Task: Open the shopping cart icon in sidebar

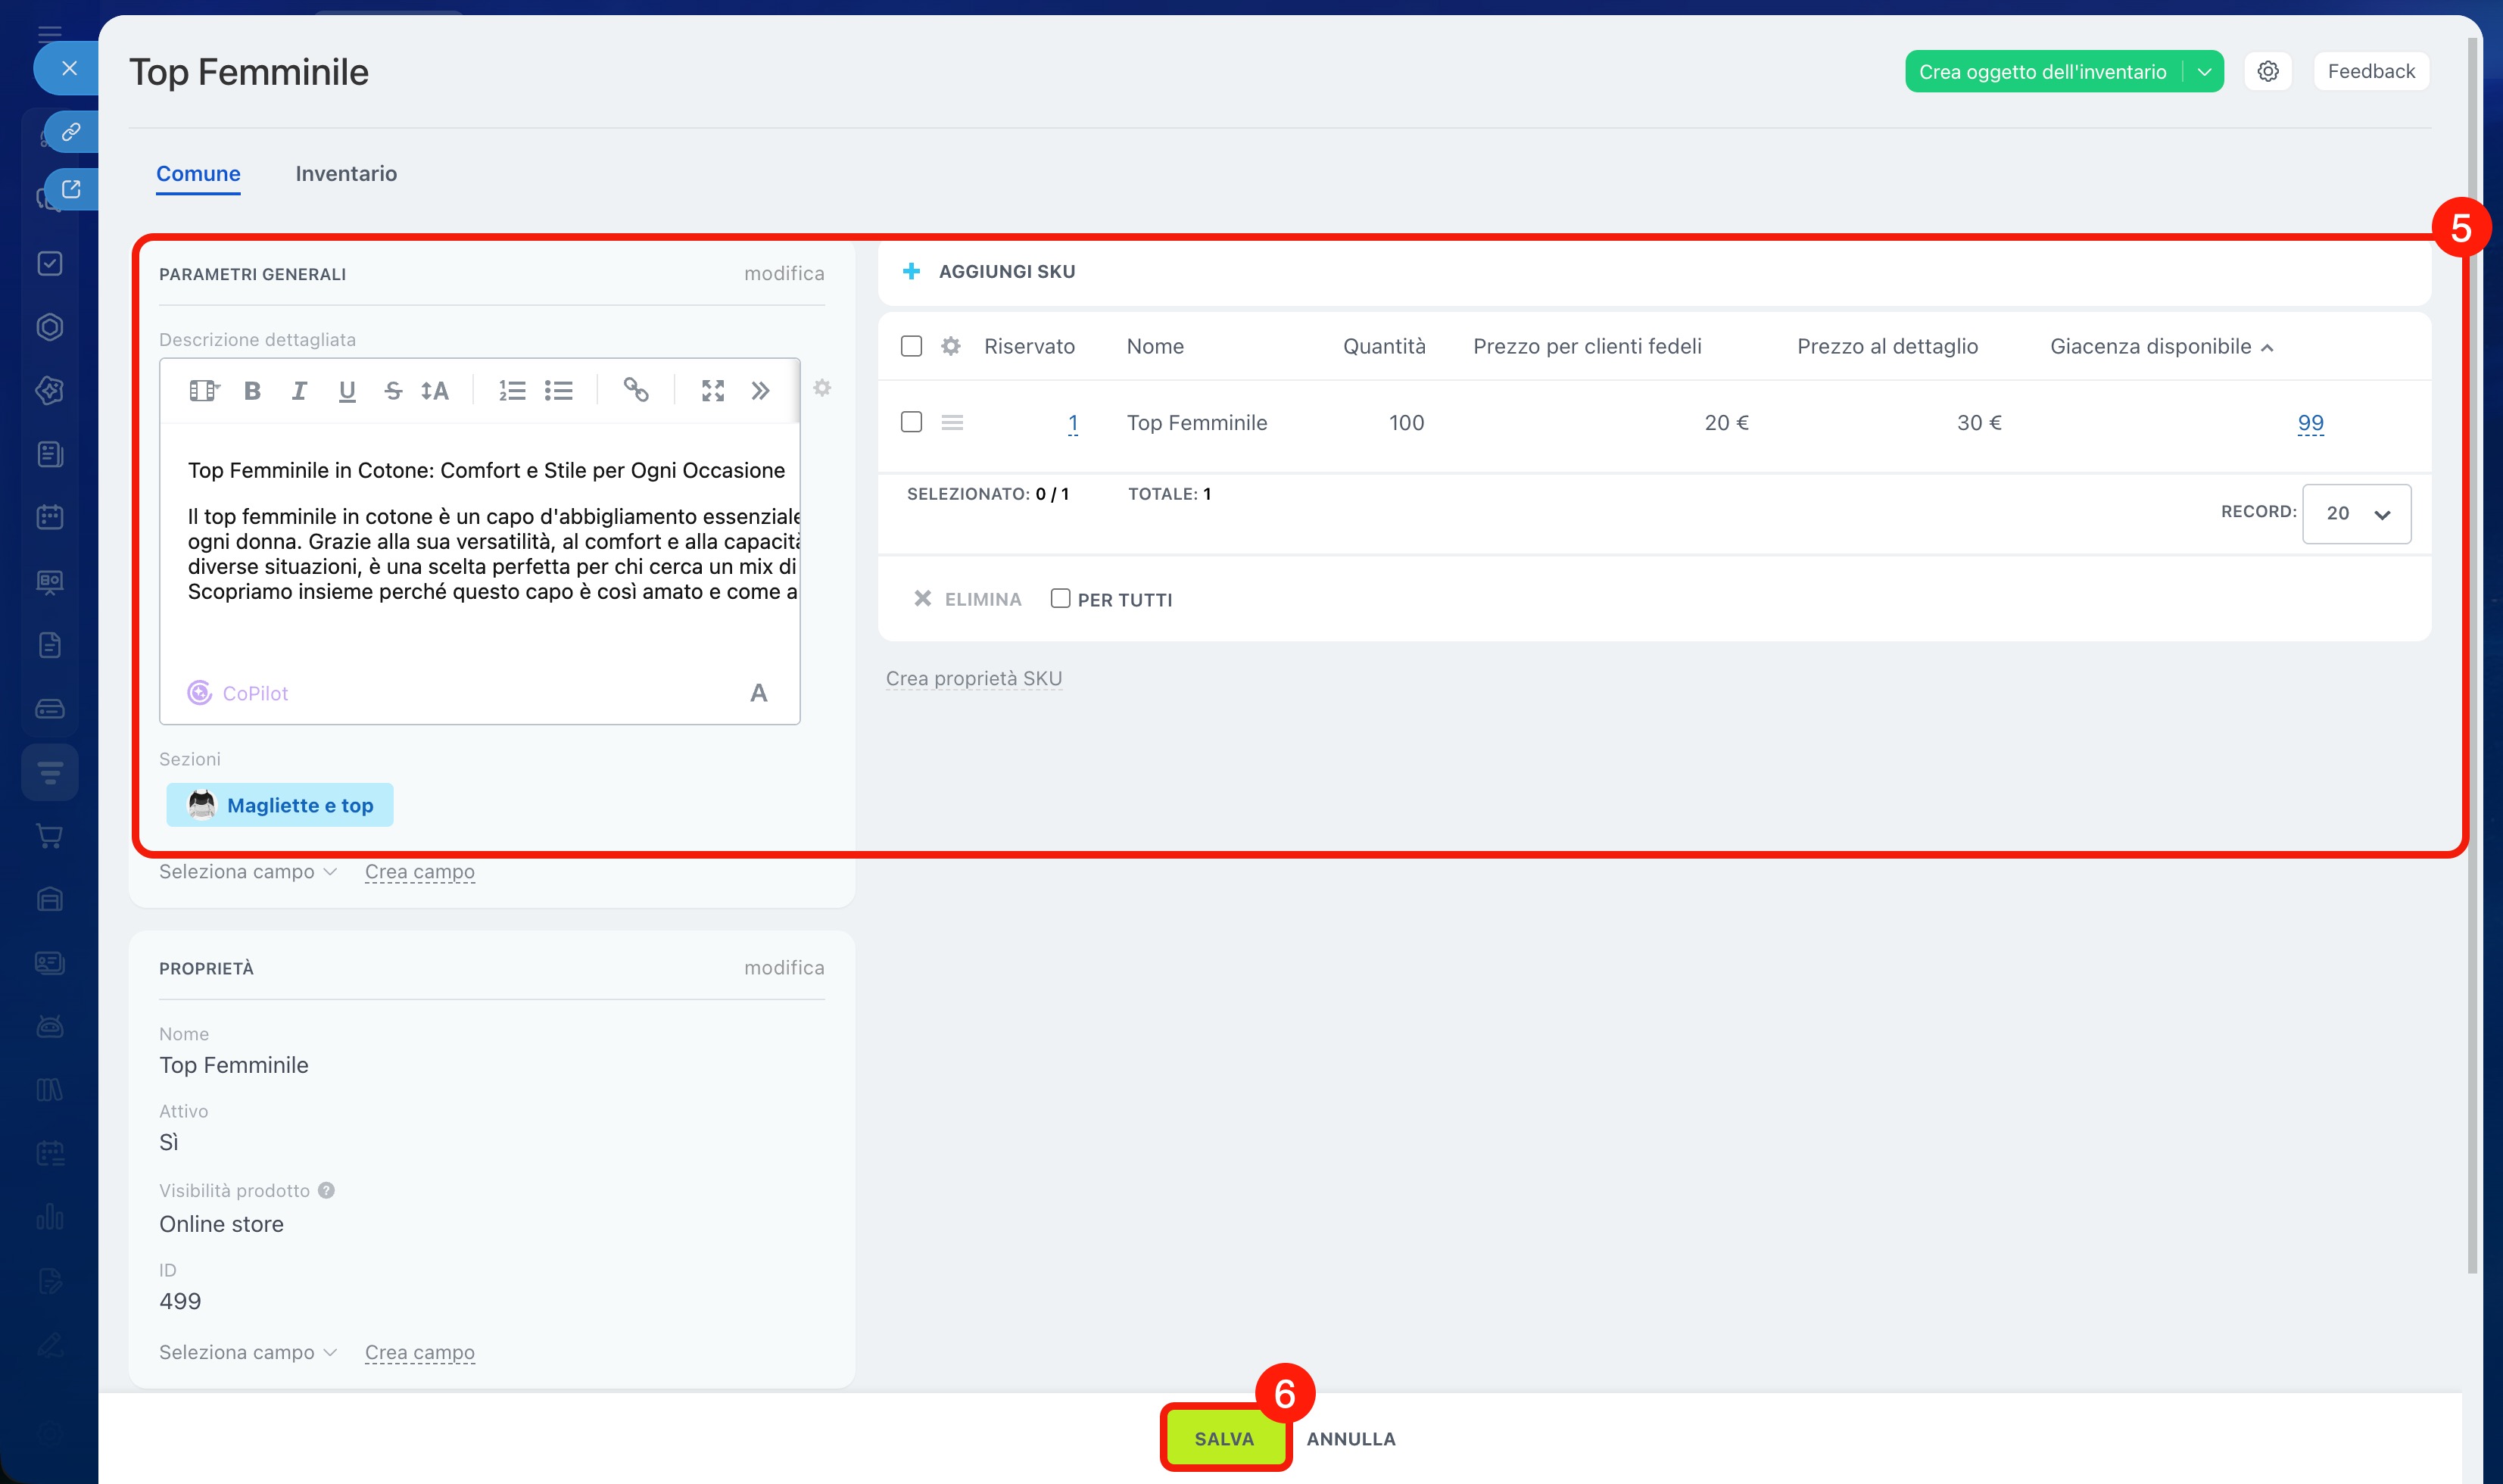Action: [50, 836]
